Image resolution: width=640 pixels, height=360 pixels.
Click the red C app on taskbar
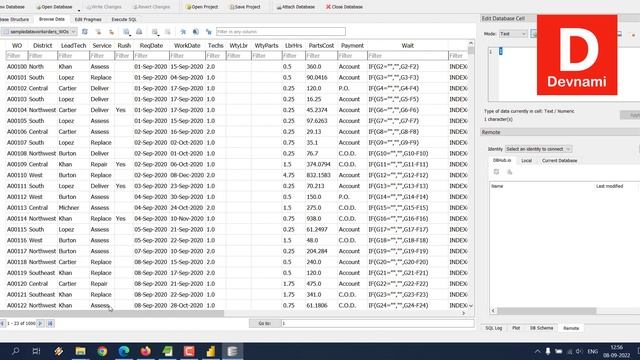[189, 351]
